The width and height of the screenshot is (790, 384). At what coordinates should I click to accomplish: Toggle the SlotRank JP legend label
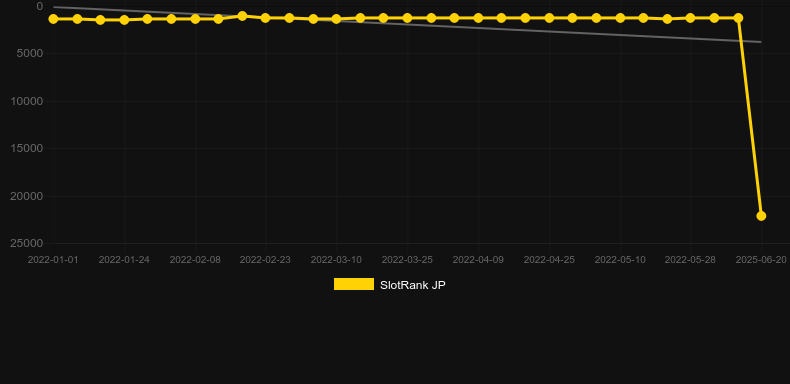tap(413, 285)
